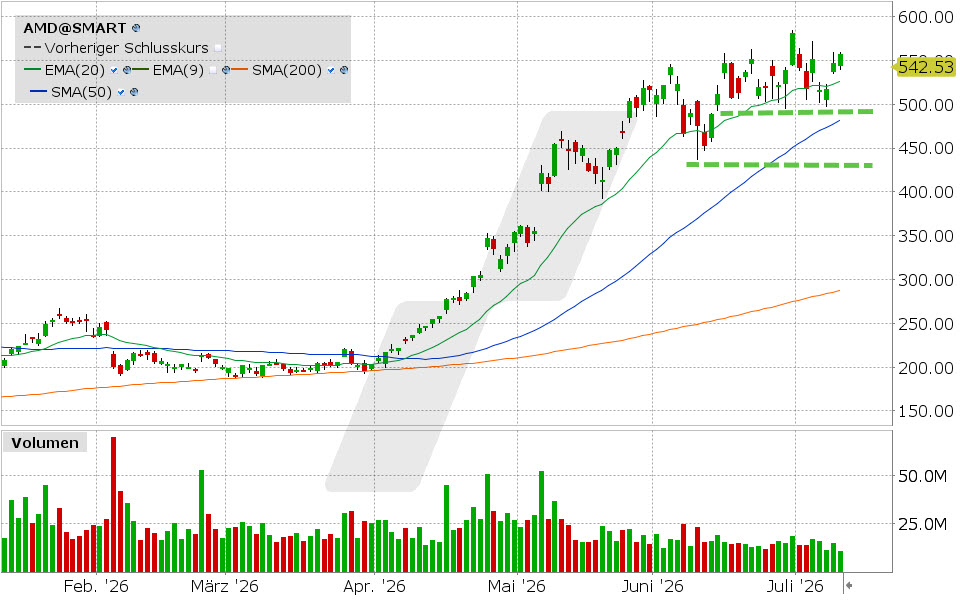Screen dimensions: 960x600
Task: Click the AMD@SMART legend title
Action: (75, 28)
